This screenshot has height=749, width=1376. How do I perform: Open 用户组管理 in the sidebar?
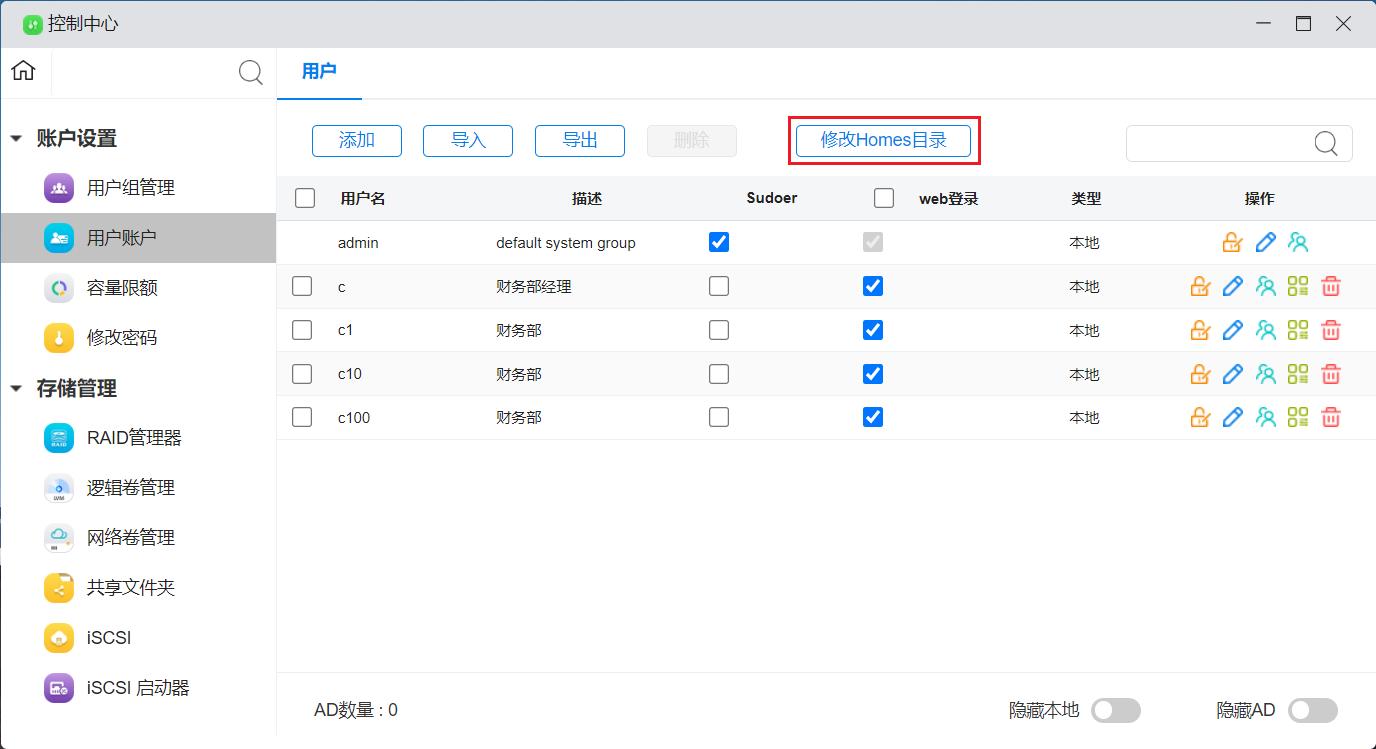click(130, 188)
